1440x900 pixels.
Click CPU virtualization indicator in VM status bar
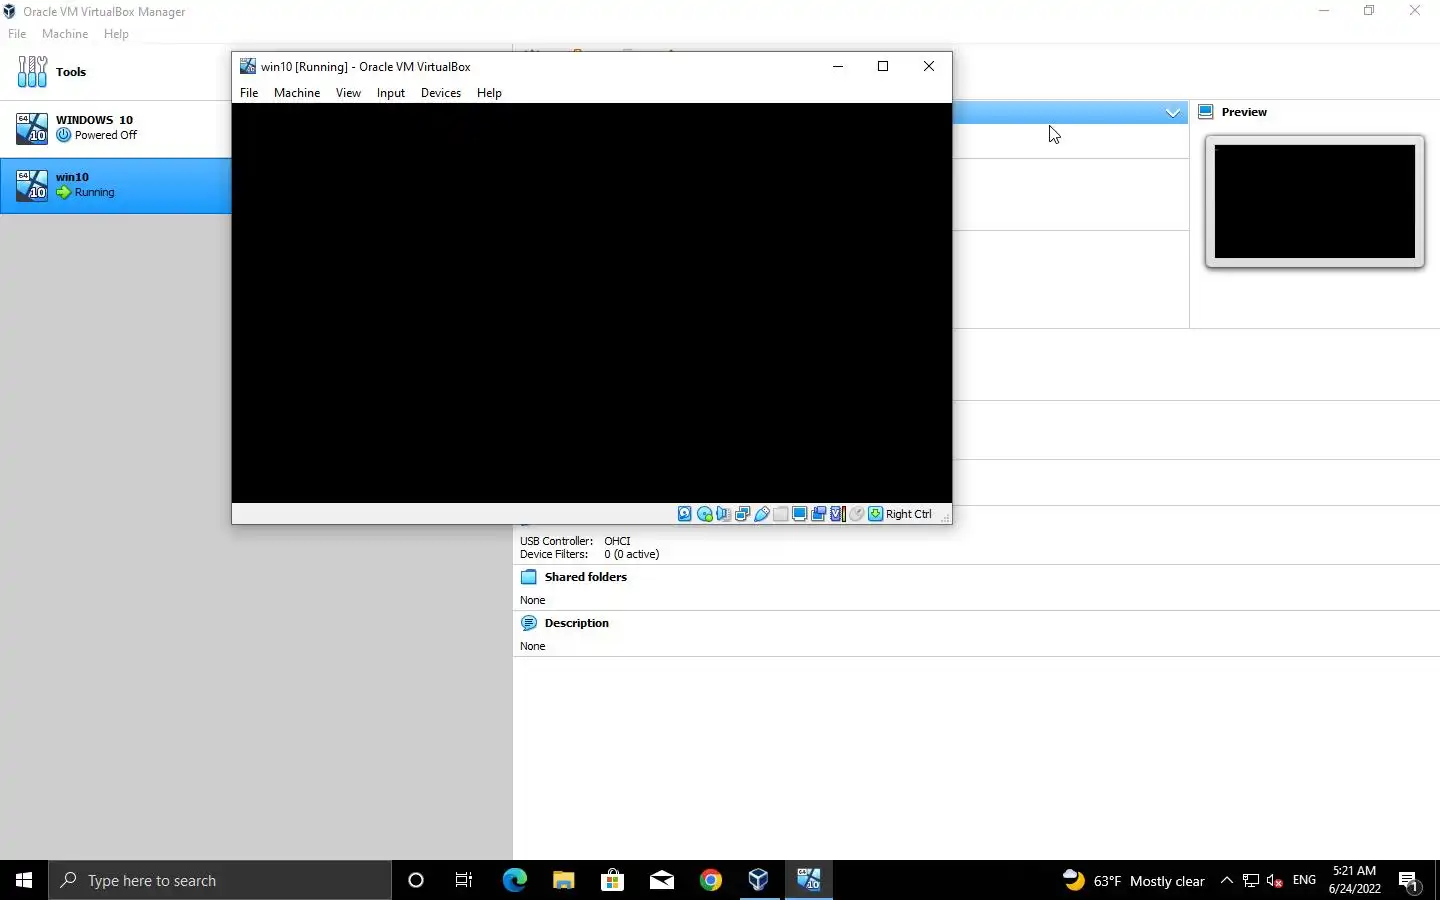[838, 514]
